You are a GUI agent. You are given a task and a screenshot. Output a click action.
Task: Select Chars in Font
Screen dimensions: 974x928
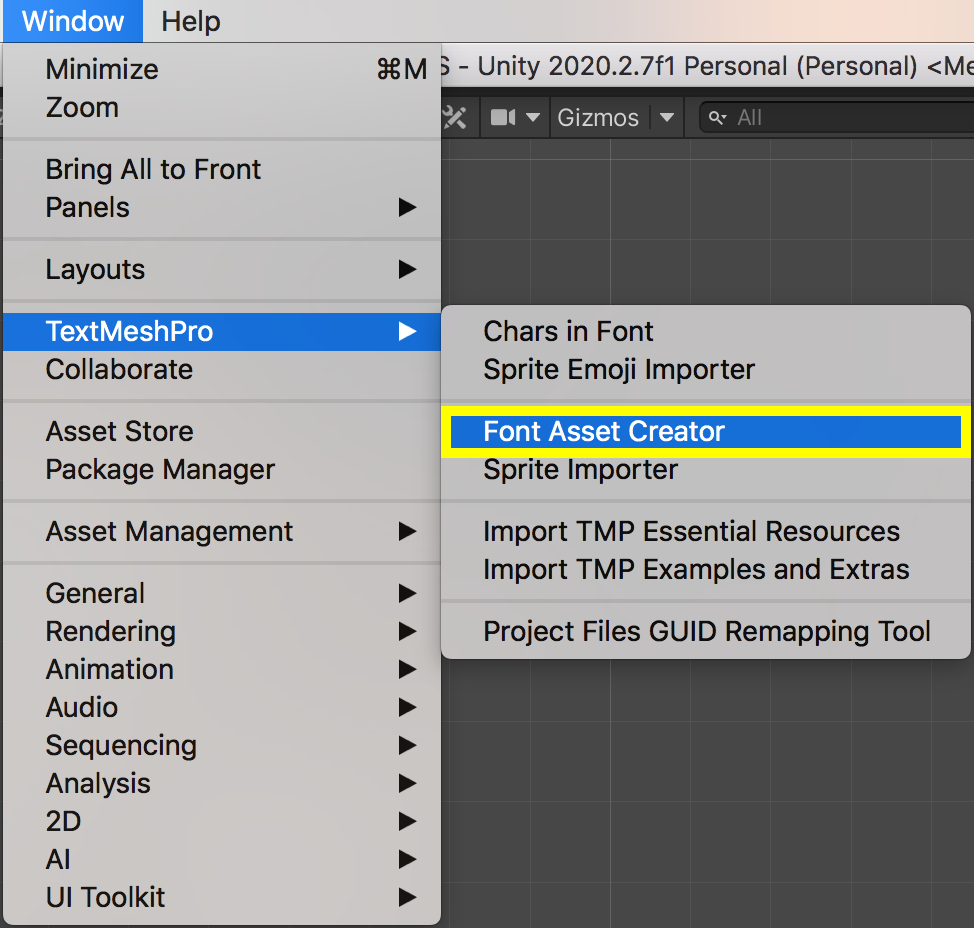706,332
